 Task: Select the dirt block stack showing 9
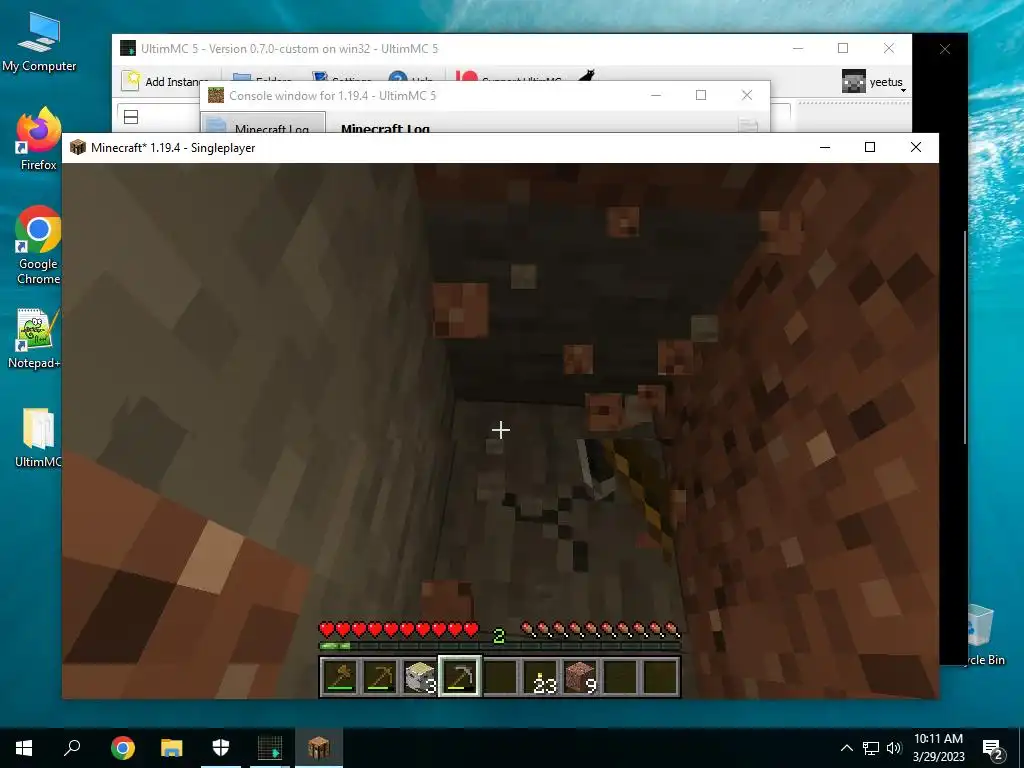[580, 677]
